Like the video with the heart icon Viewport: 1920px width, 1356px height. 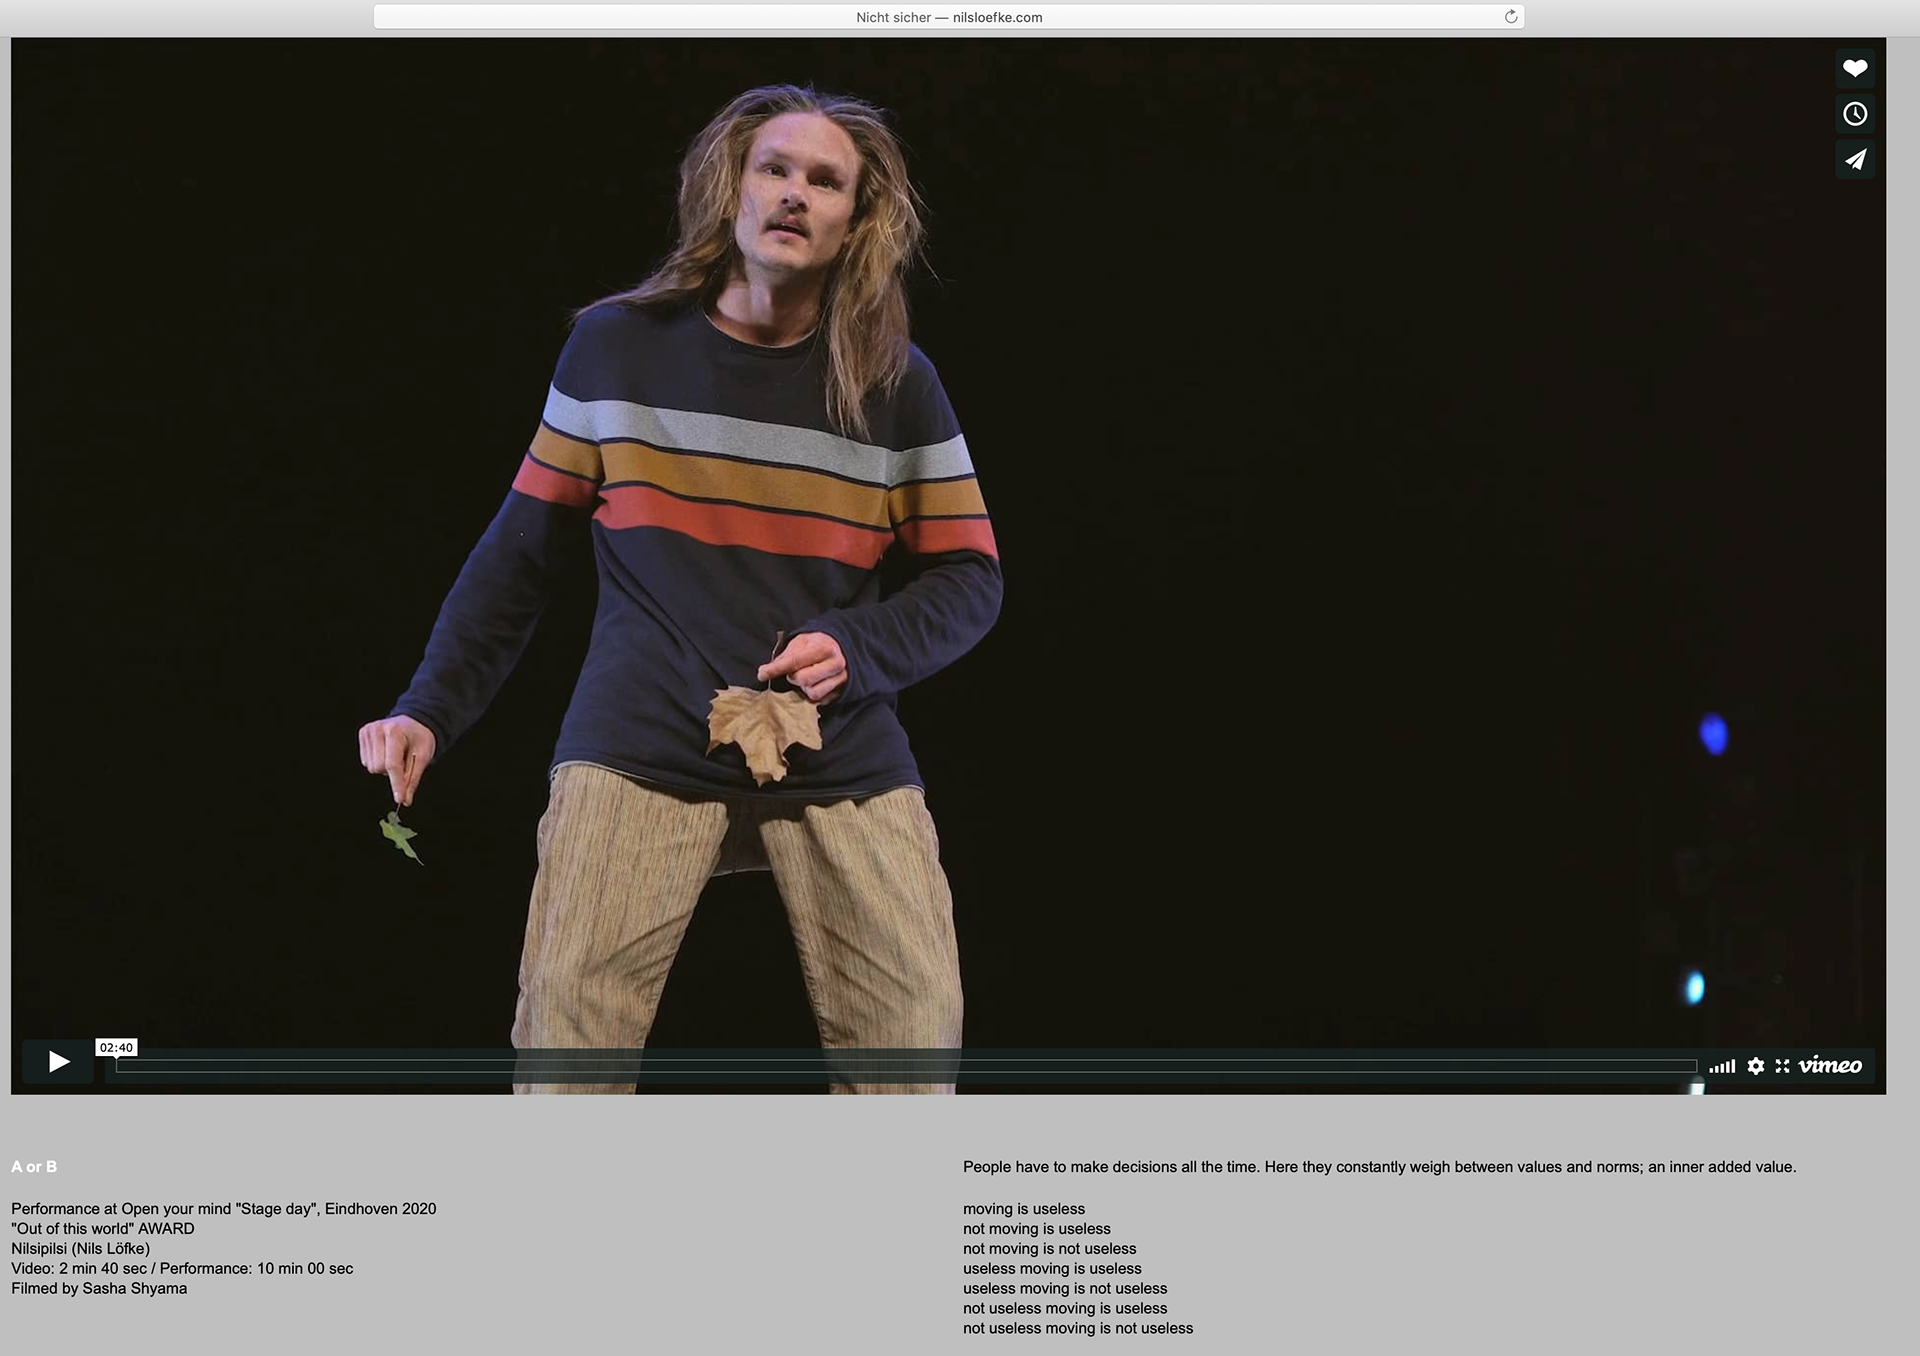point(1854,68)
